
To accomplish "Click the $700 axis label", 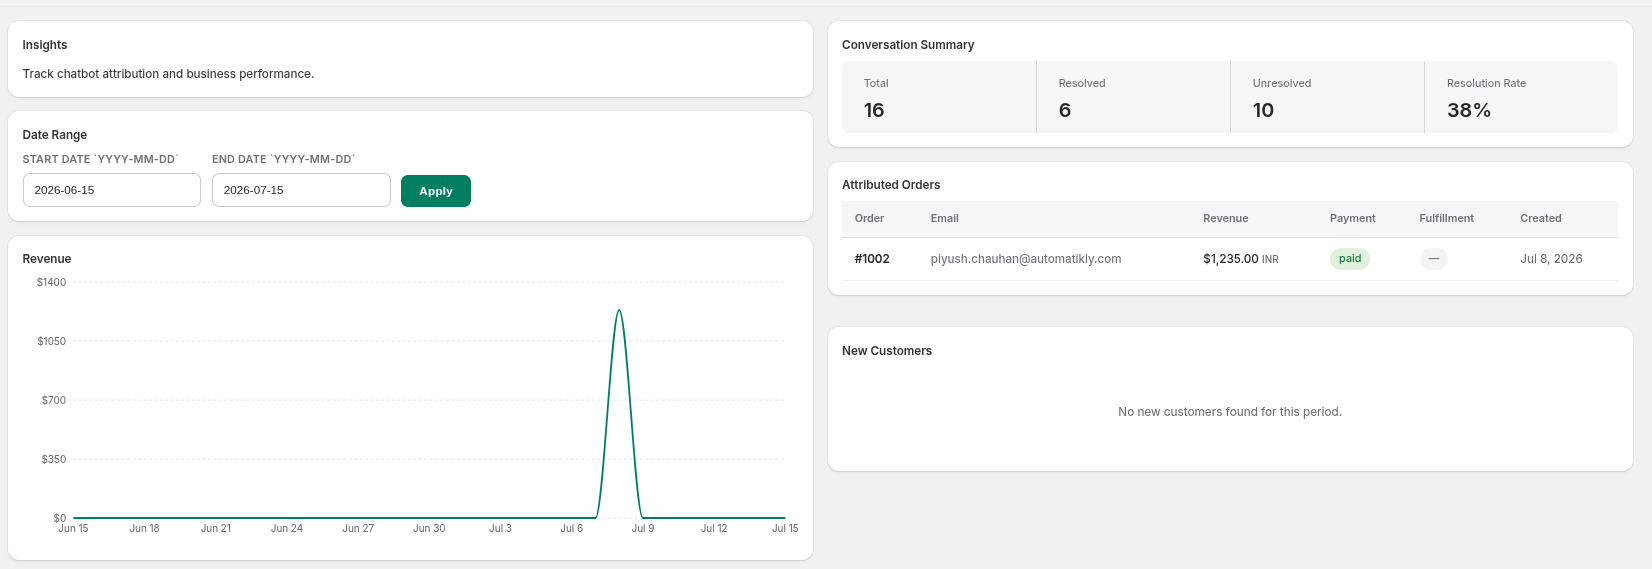I will coord(53,400).
